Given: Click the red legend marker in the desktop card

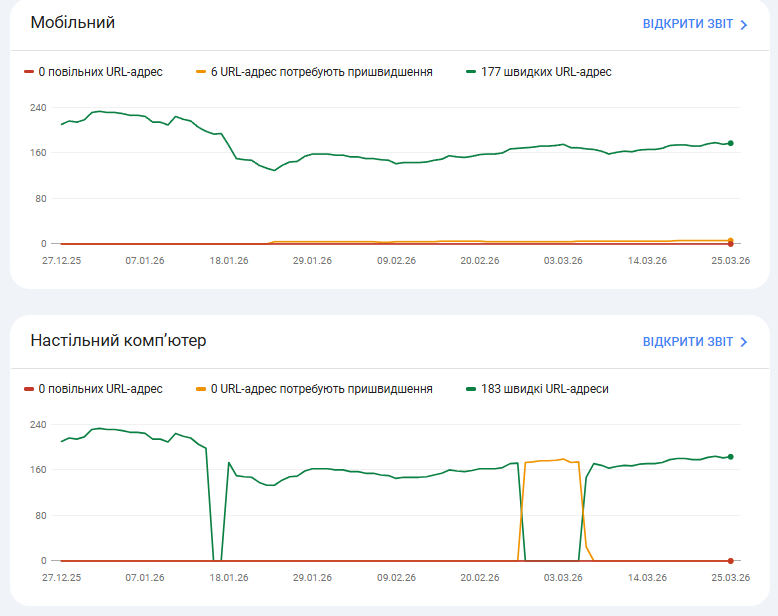Looking at the screenshot, I should point(29,389).
